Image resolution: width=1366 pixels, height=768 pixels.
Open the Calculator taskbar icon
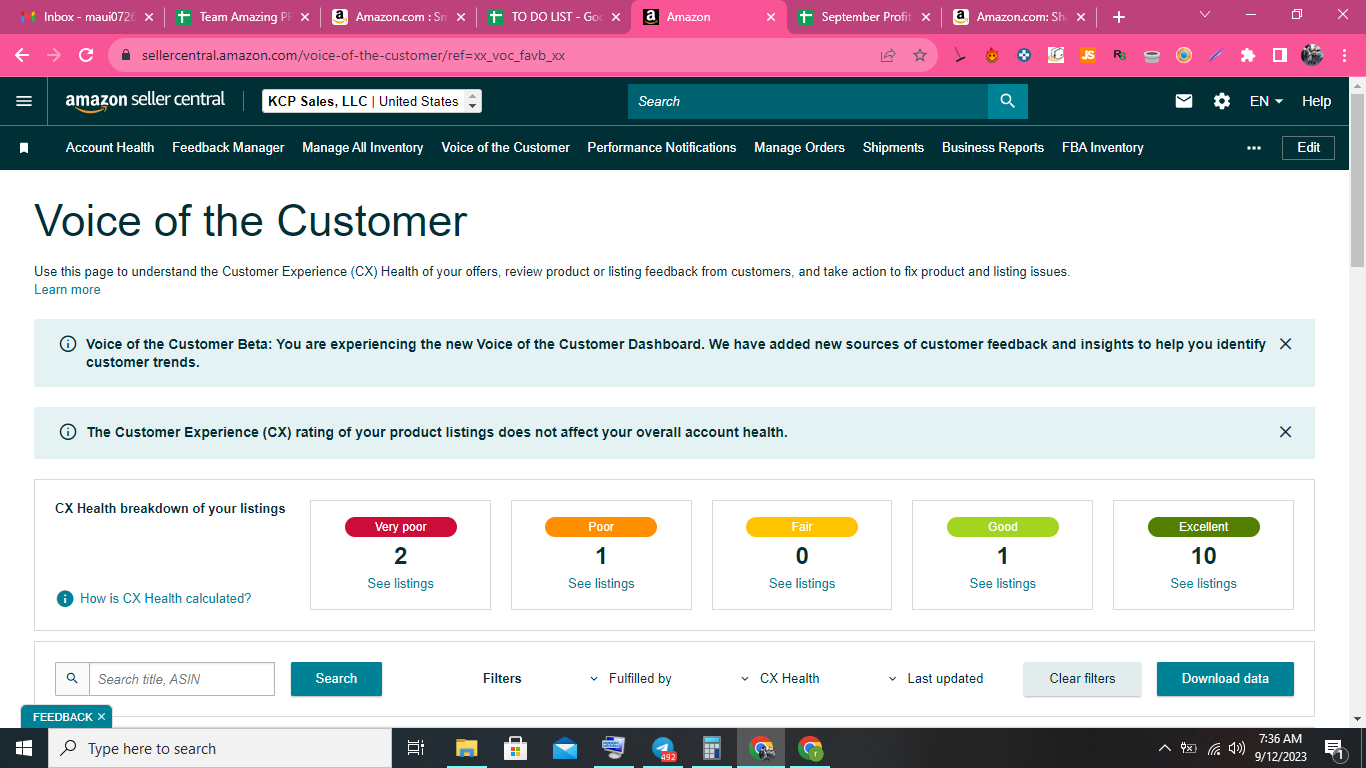[x=712, y=748]
